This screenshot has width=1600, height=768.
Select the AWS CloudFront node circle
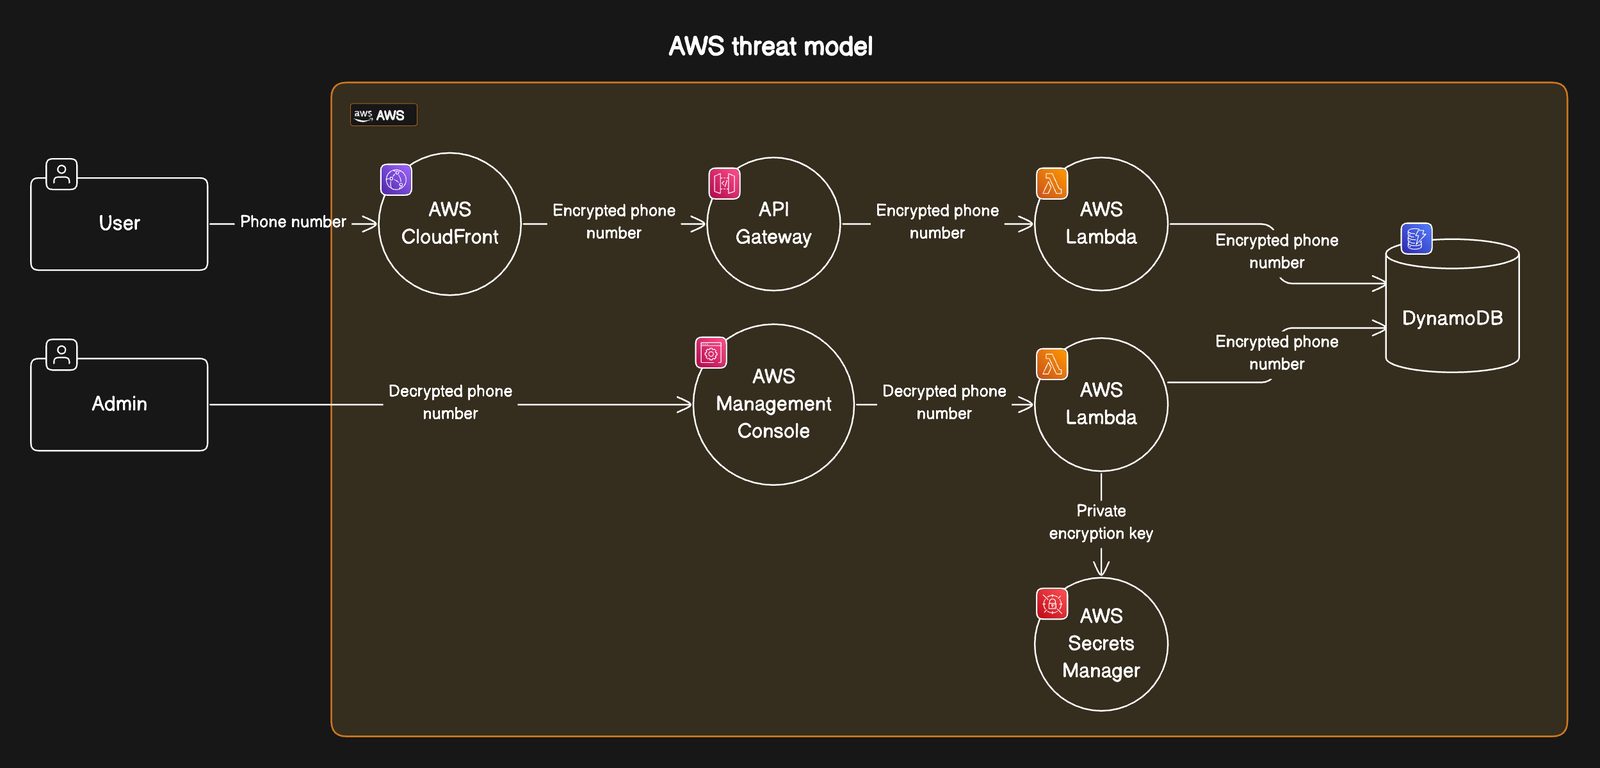coord(450,224)
